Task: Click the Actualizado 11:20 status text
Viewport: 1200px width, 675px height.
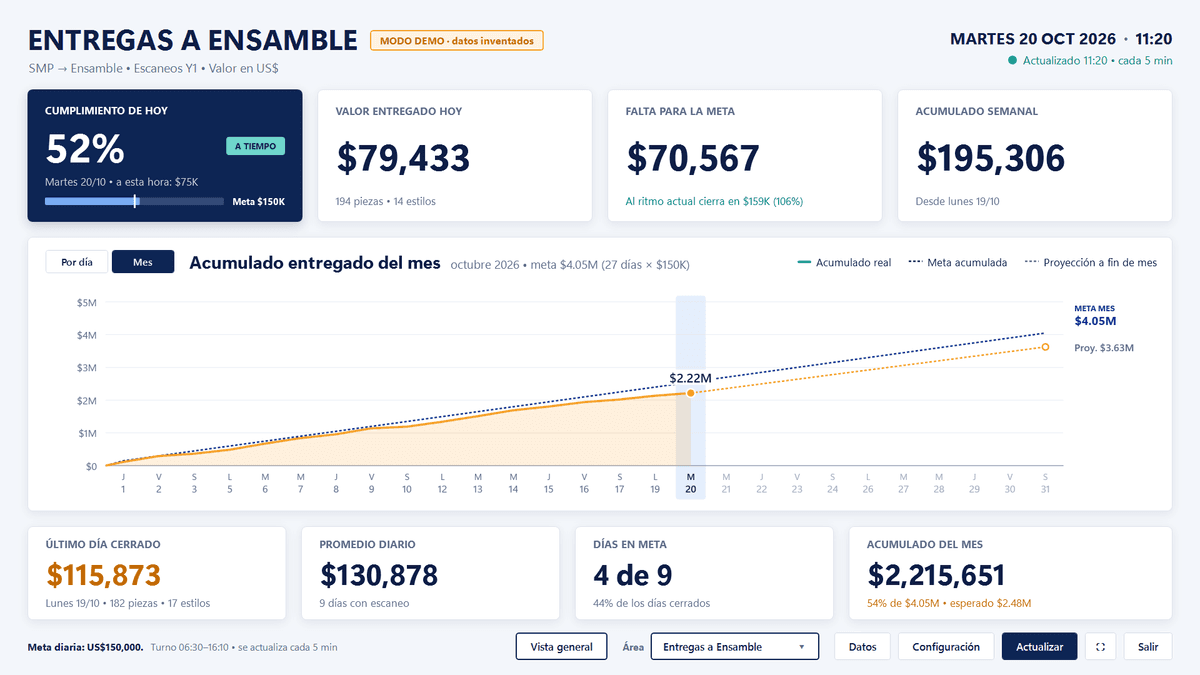Action: click(1097, 61)
